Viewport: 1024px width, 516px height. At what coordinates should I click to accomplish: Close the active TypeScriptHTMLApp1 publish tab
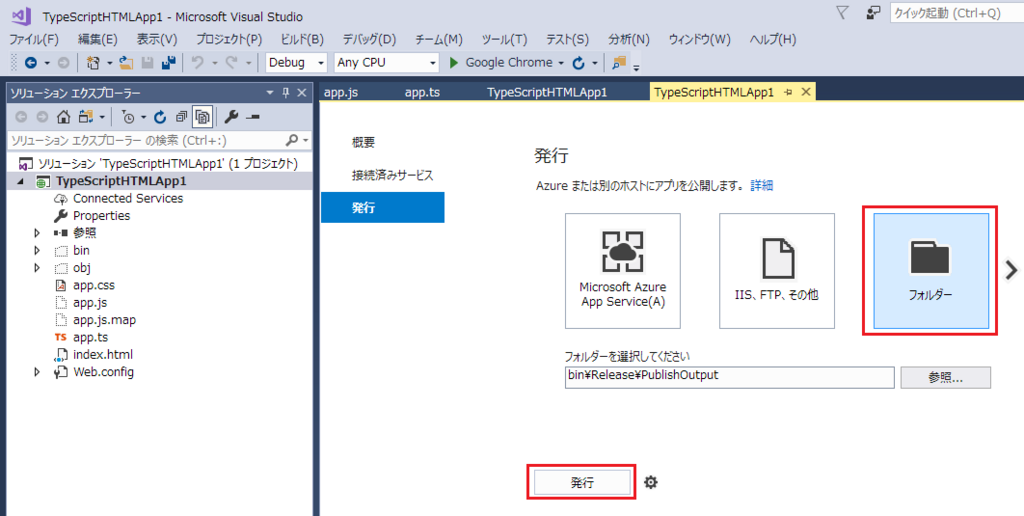[x=806, y=93]
